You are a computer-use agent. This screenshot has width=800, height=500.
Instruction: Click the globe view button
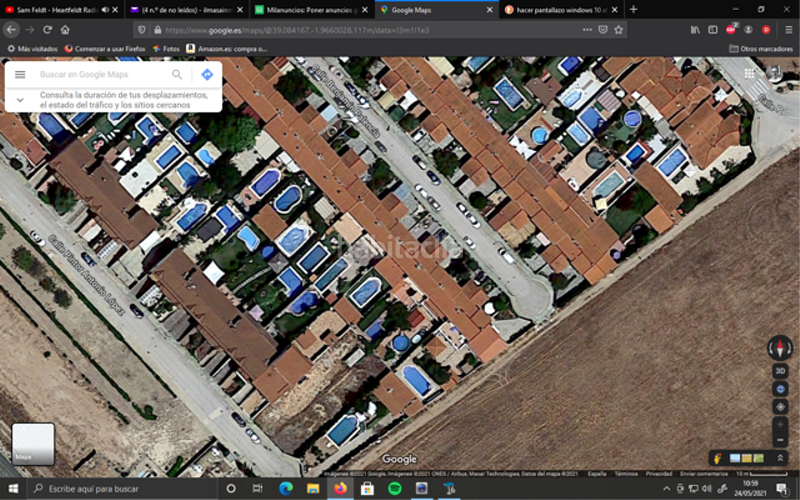780,388
